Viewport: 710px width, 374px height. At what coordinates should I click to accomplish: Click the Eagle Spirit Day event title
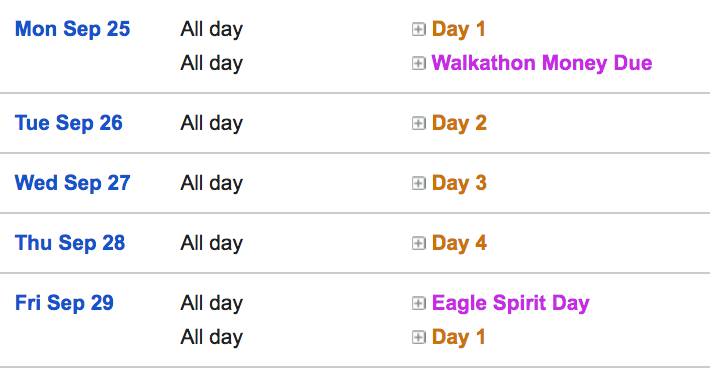point(510,303)
